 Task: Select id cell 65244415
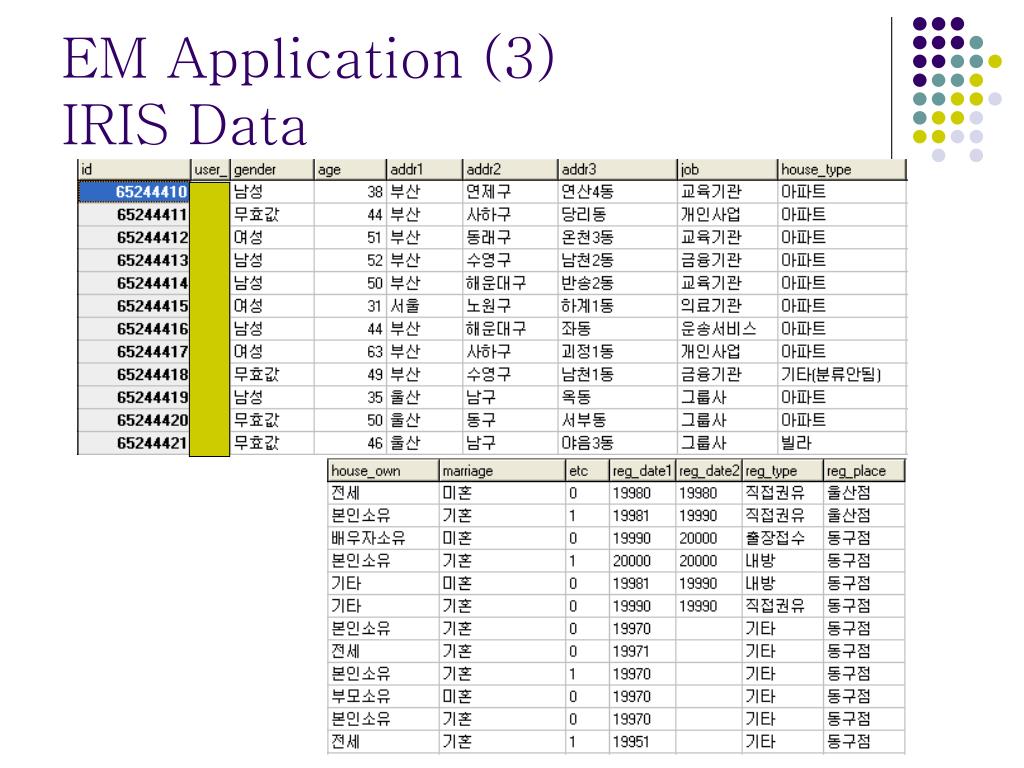point(134,306)
